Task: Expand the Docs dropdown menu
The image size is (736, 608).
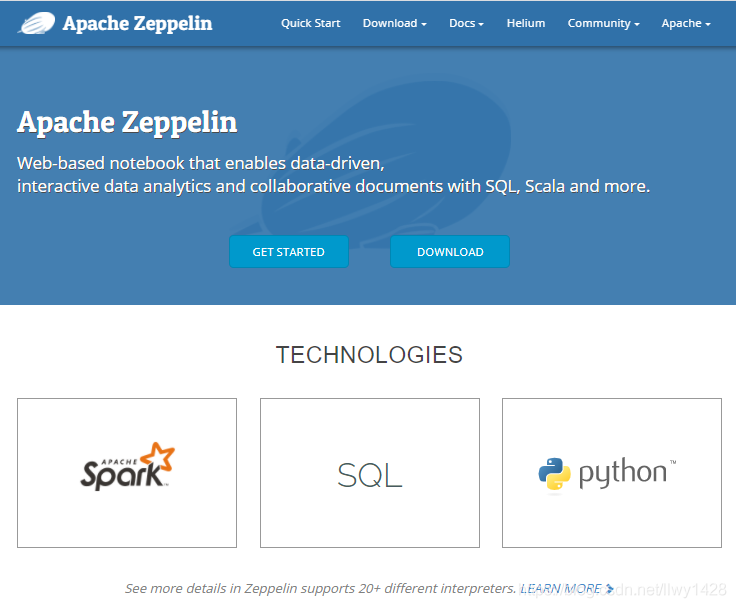Action: pyautogui.click(x=466, y=23)
